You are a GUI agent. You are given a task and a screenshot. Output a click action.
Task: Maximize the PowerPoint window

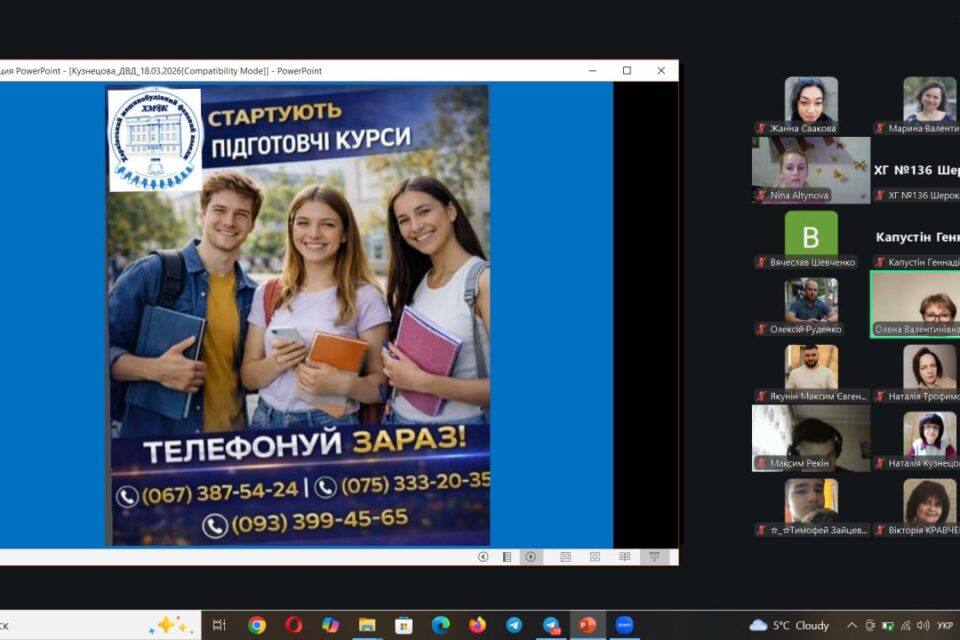click(x=627, y=70)
